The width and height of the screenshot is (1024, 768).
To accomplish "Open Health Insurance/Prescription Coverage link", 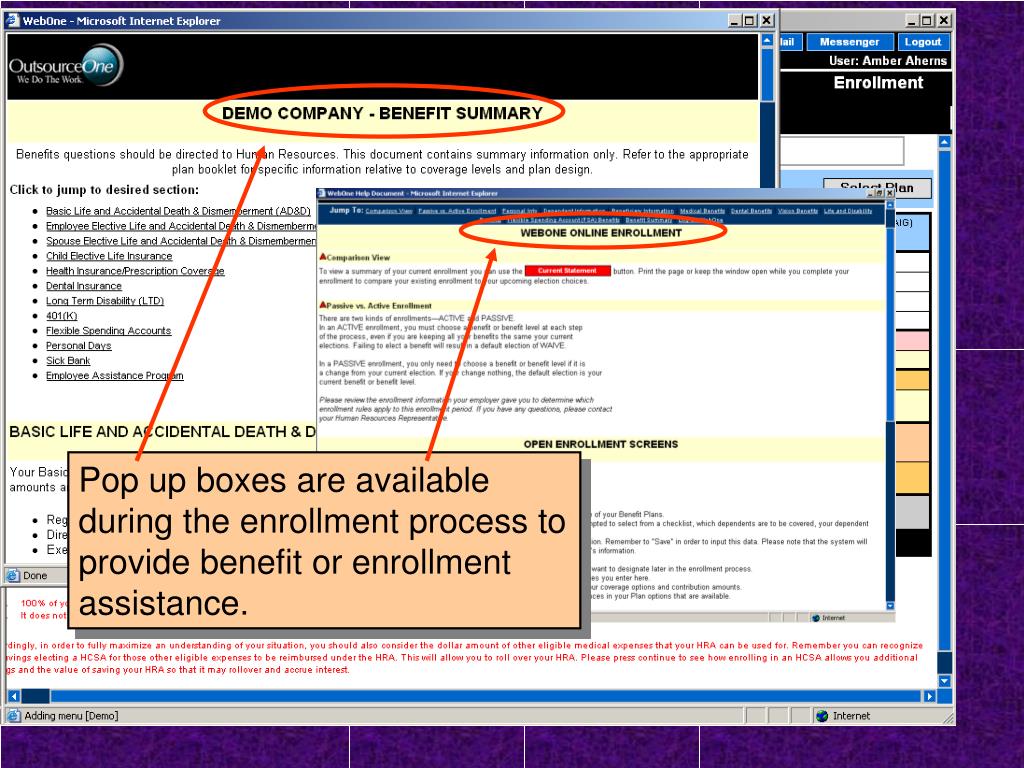I will (x=135, y=271).
